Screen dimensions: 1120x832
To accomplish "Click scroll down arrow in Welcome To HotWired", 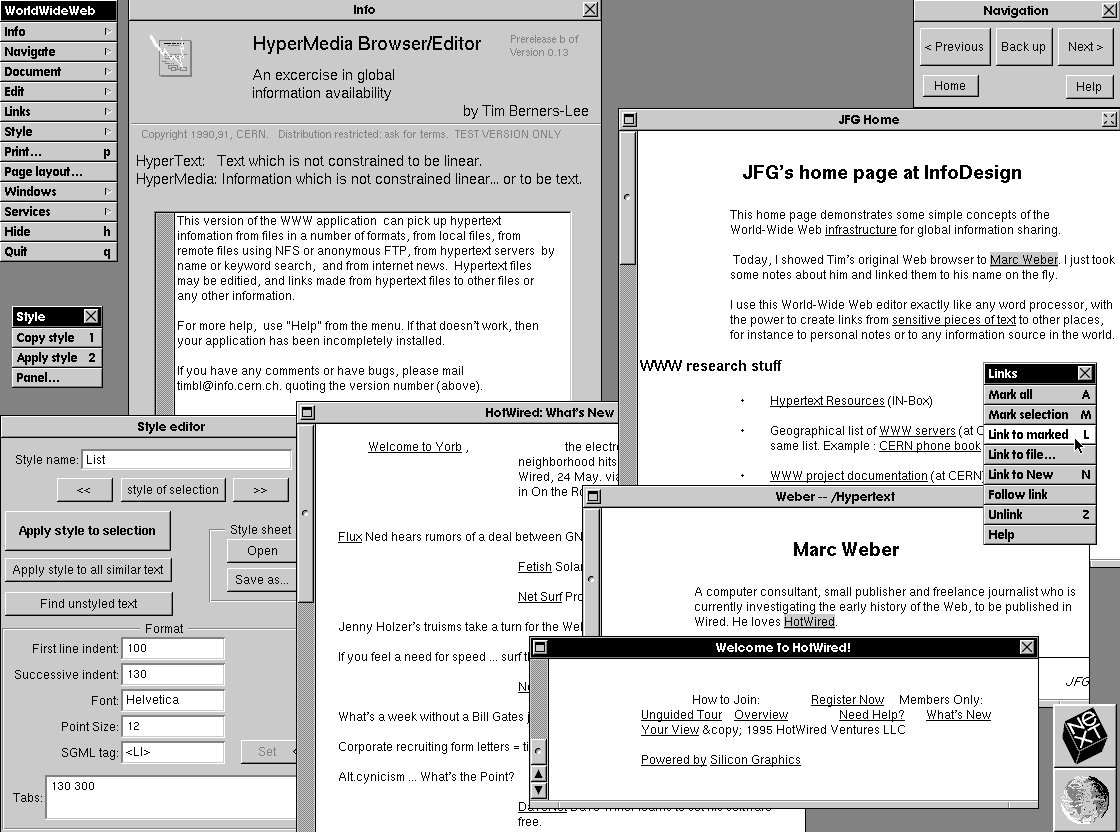I will tap(539, 790).
